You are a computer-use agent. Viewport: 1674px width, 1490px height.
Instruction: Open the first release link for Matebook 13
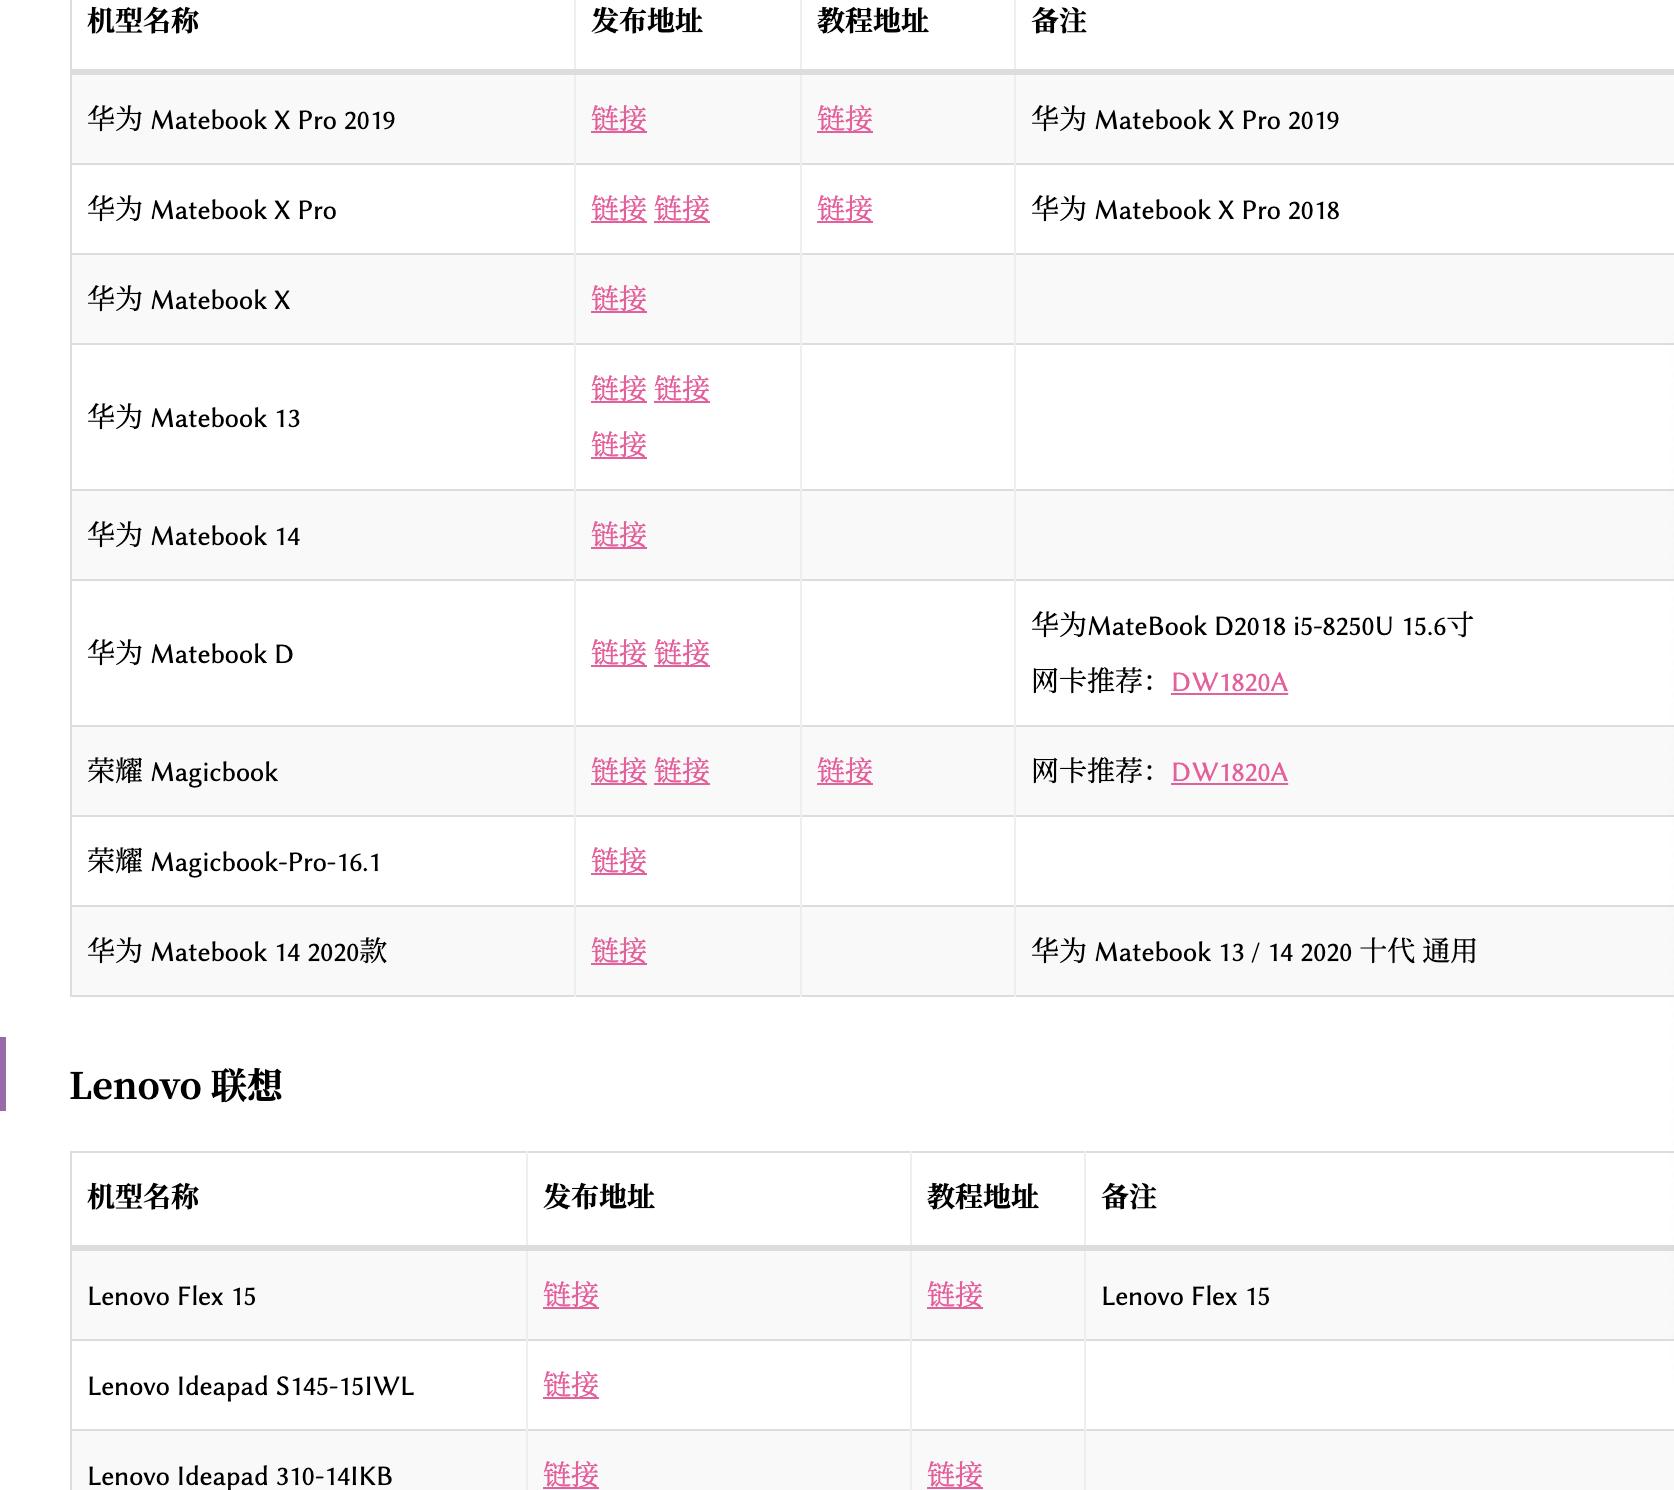point(619,390)
